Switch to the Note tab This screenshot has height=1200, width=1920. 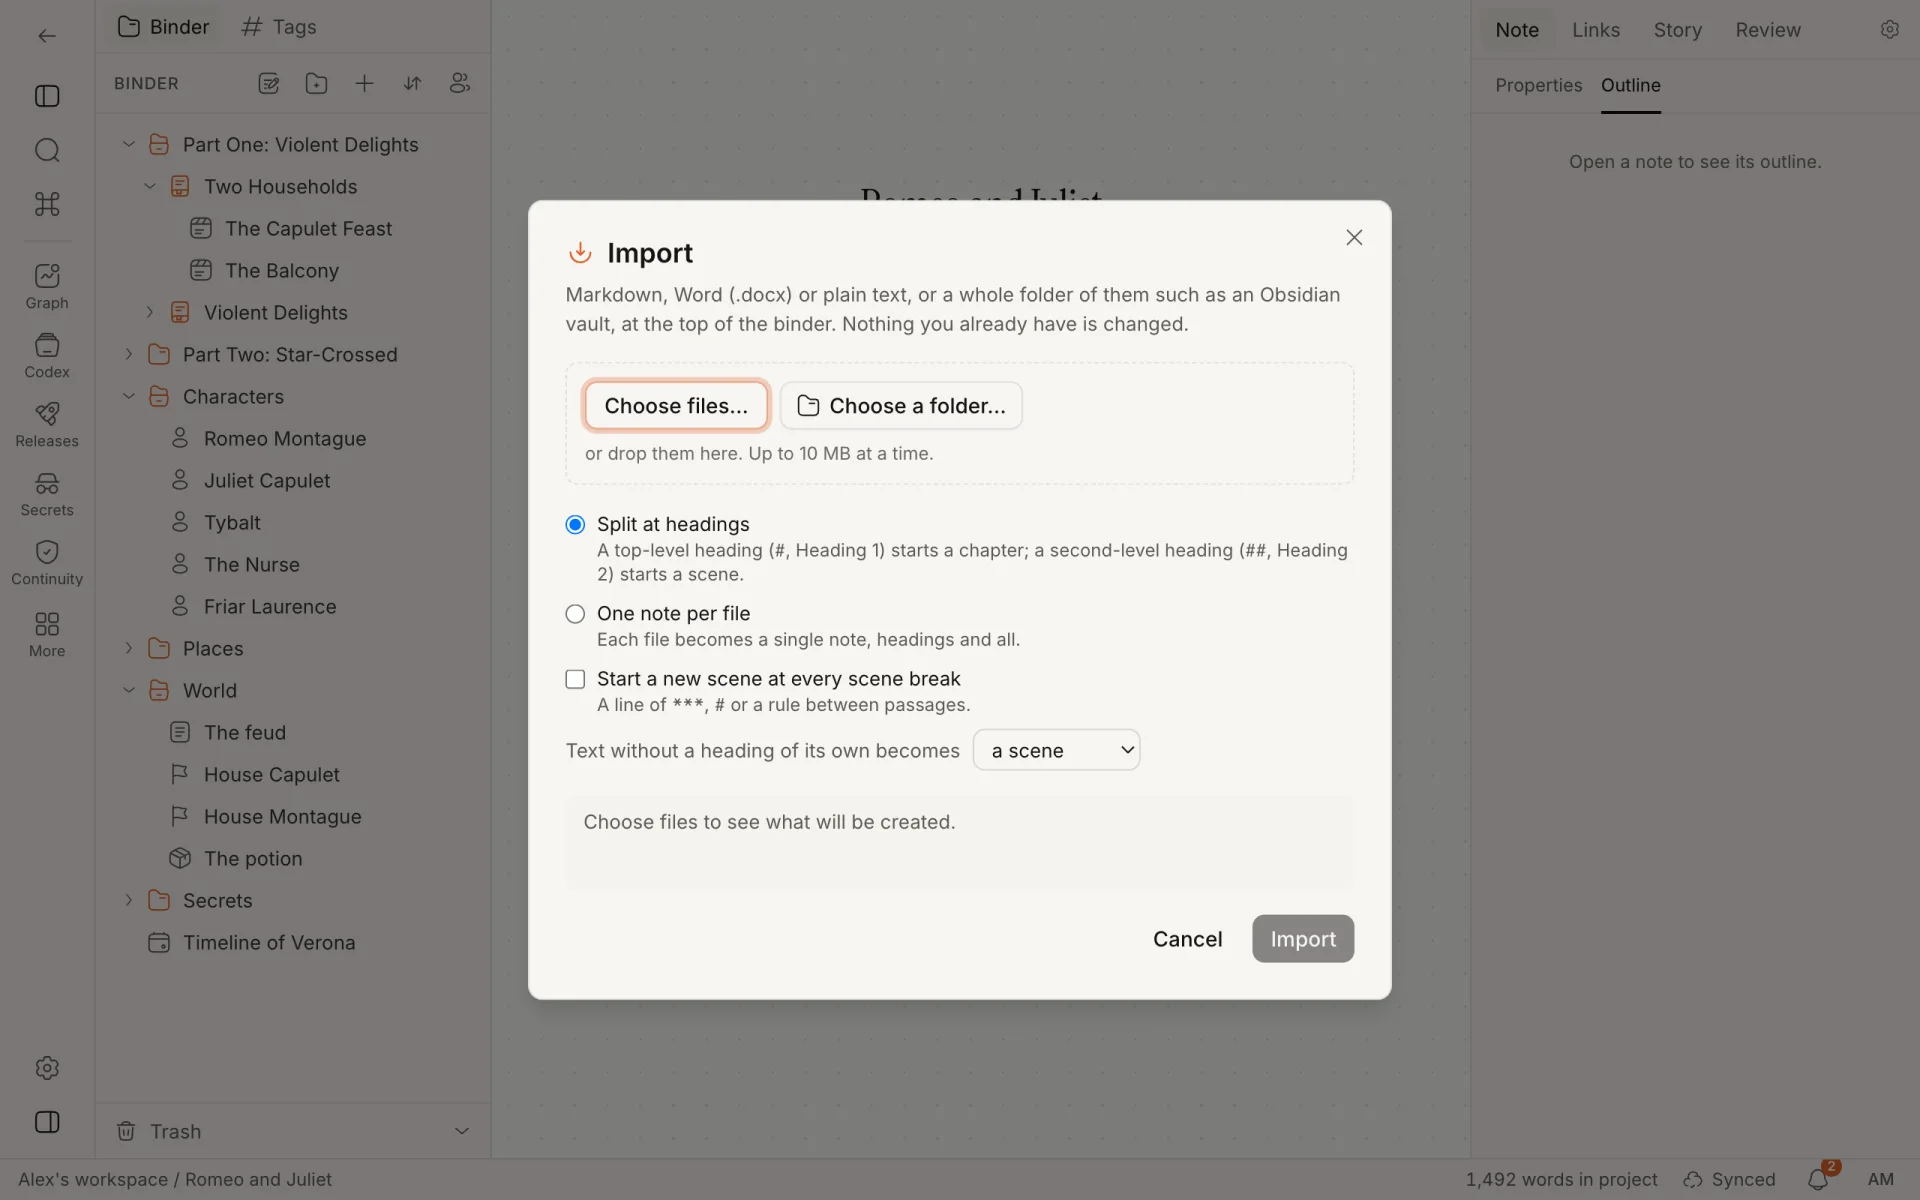pos(1517,30)
